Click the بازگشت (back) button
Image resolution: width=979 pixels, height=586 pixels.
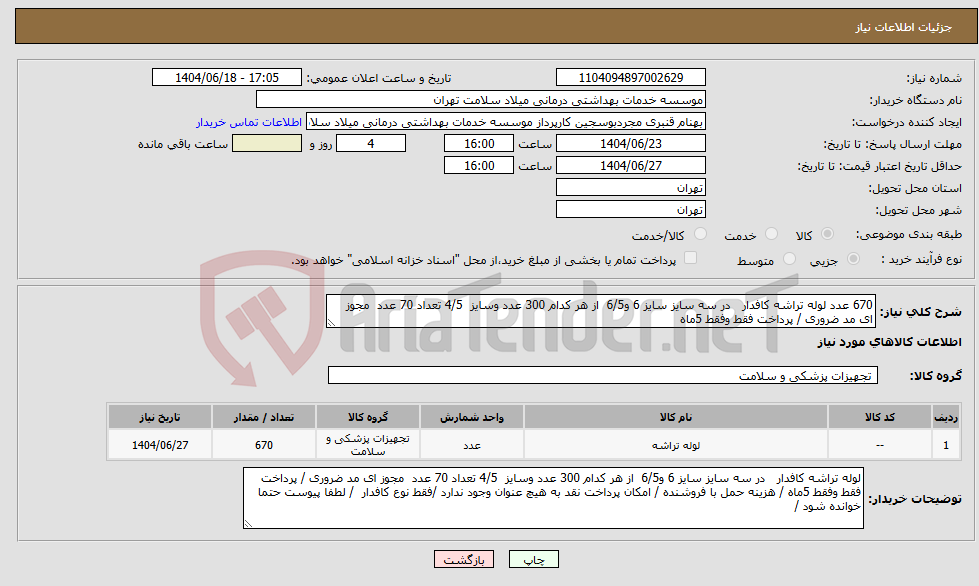point(466,559)
